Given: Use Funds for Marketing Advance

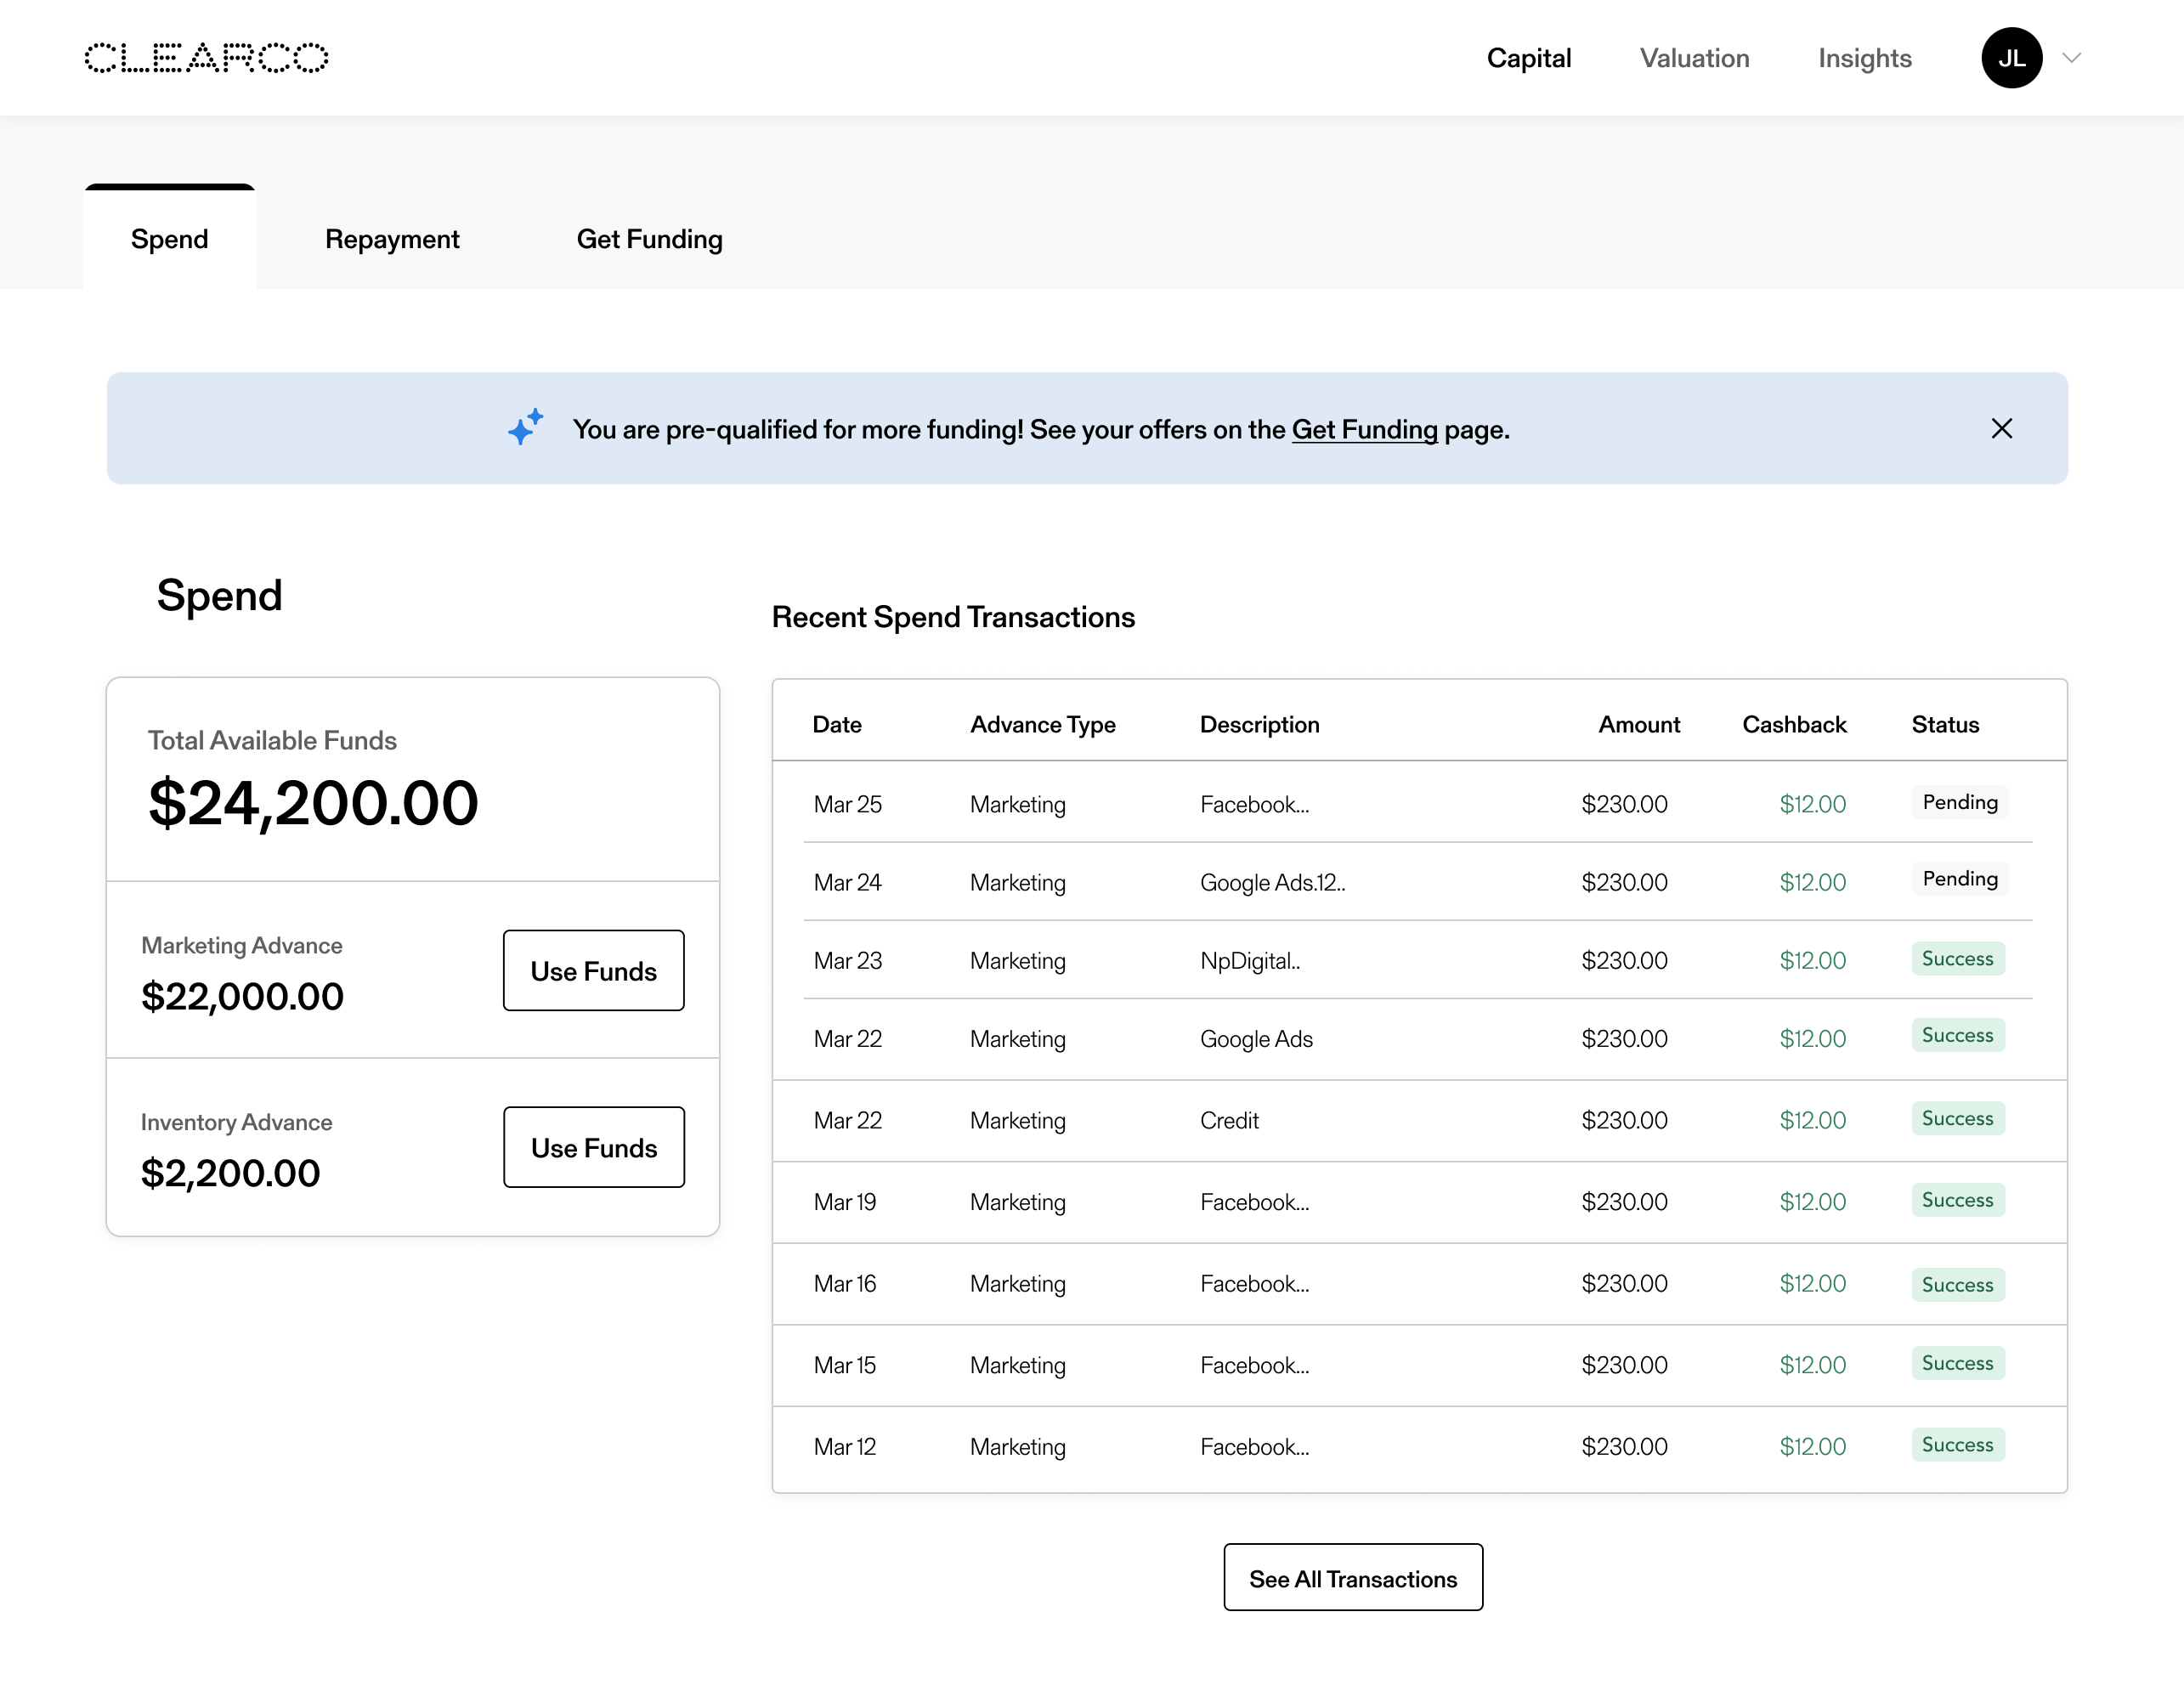Looking at the screenshot, I should point(593,971).
